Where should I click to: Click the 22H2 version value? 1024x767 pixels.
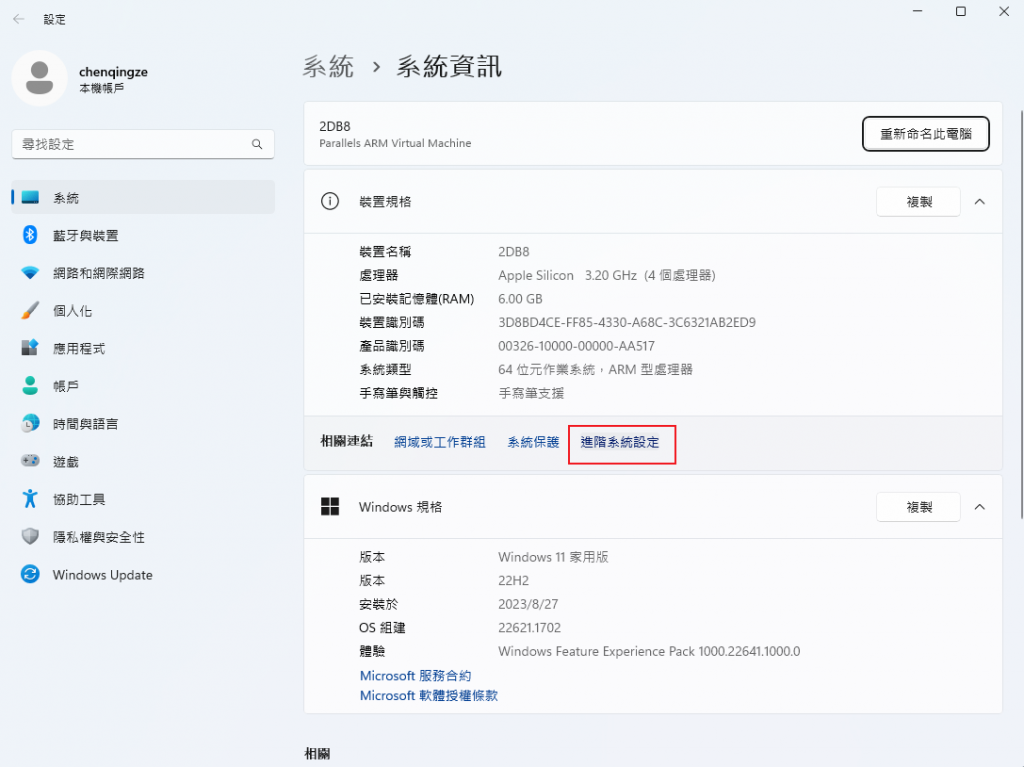tap(513, 581)
